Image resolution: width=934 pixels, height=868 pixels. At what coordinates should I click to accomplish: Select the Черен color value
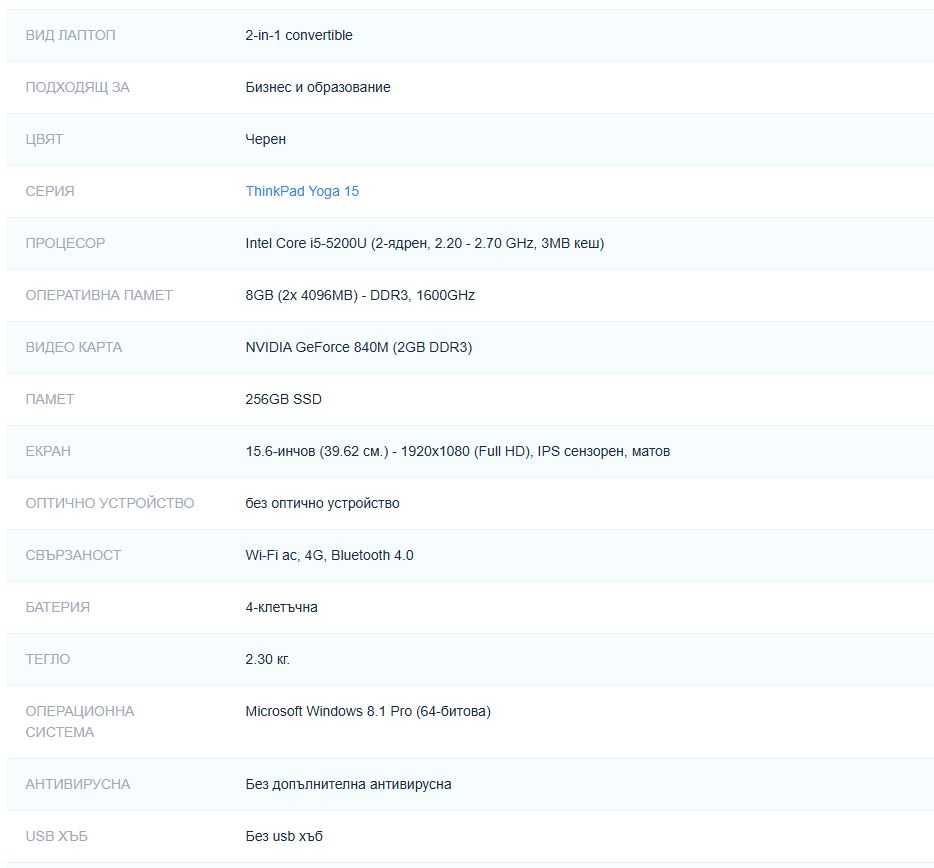(266, 139)
